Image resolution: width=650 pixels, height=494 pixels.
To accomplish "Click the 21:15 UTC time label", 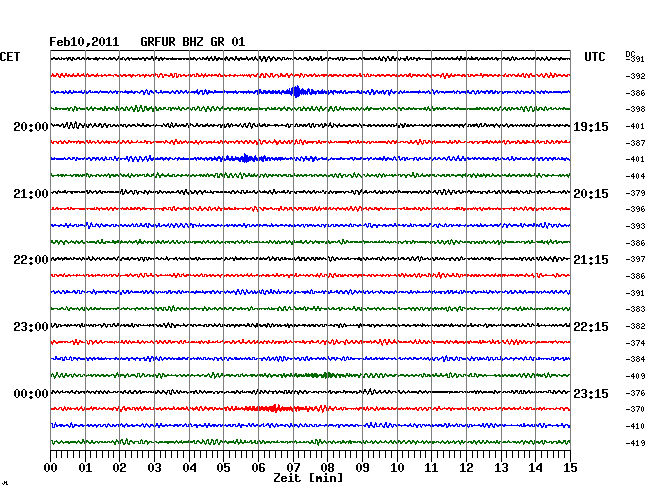I will point(591,260).
